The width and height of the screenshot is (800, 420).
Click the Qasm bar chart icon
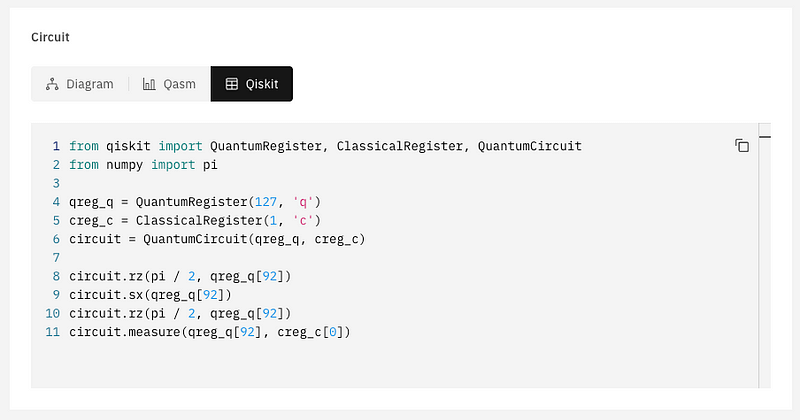pyautogui.click(x=149, y=84)
